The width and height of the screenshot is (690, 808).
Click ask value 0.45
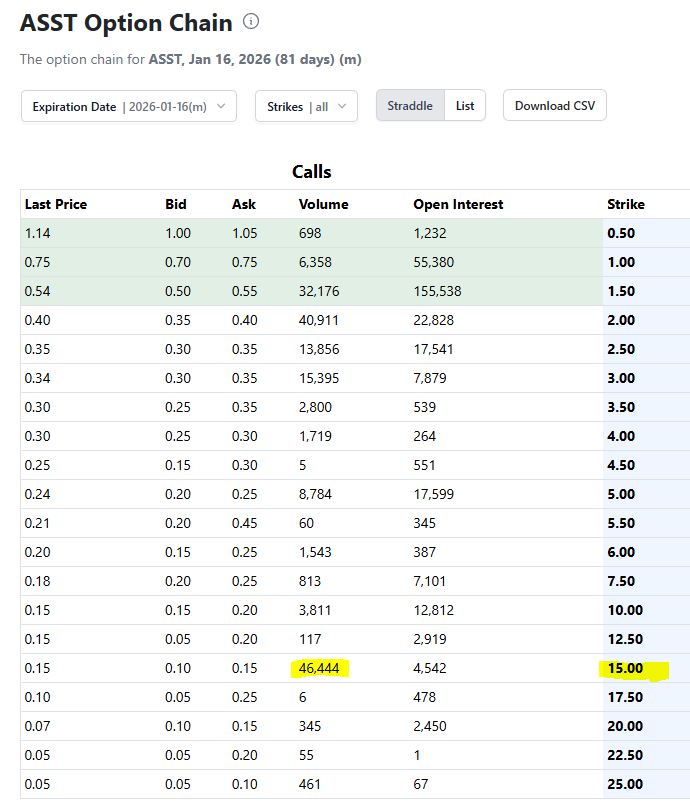[x=244, y=523]
